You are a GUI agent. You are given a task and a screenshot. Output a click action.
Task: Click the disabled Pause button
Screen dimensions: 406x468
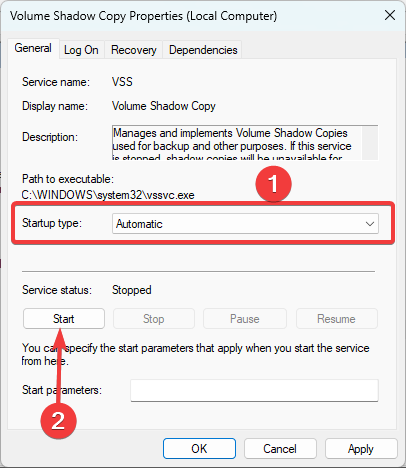pyautogui.click(x=245, y=319)
